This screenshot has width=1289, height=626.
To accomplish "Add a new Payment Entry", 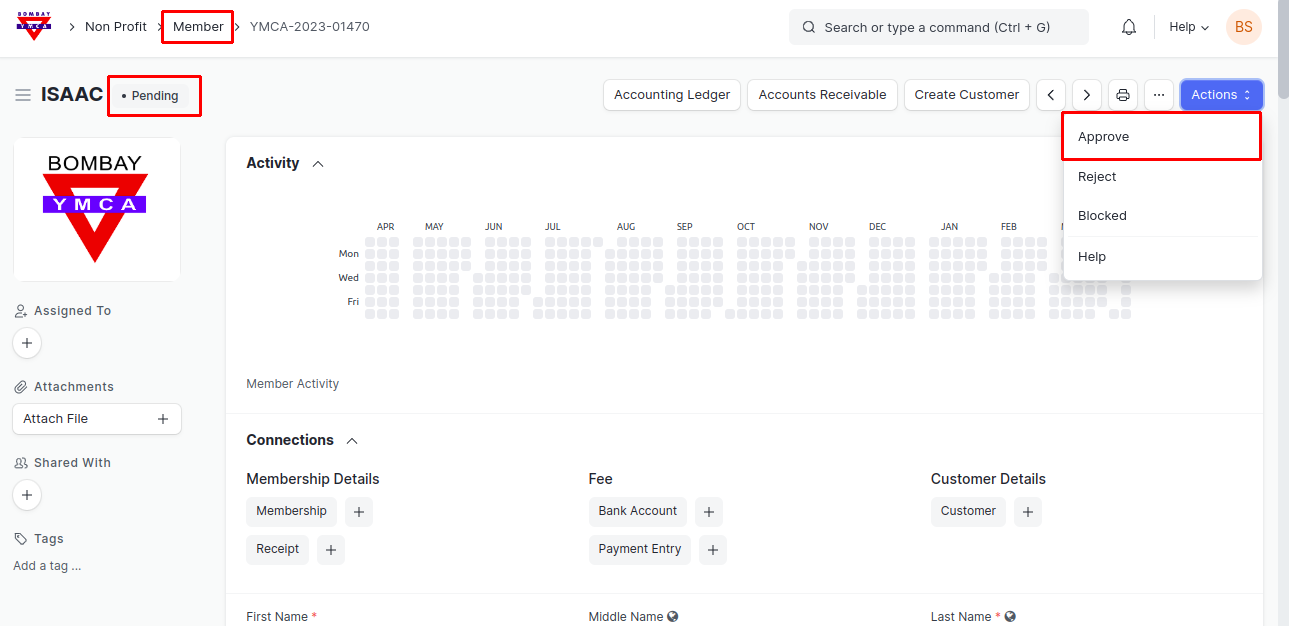I will 712,550.
